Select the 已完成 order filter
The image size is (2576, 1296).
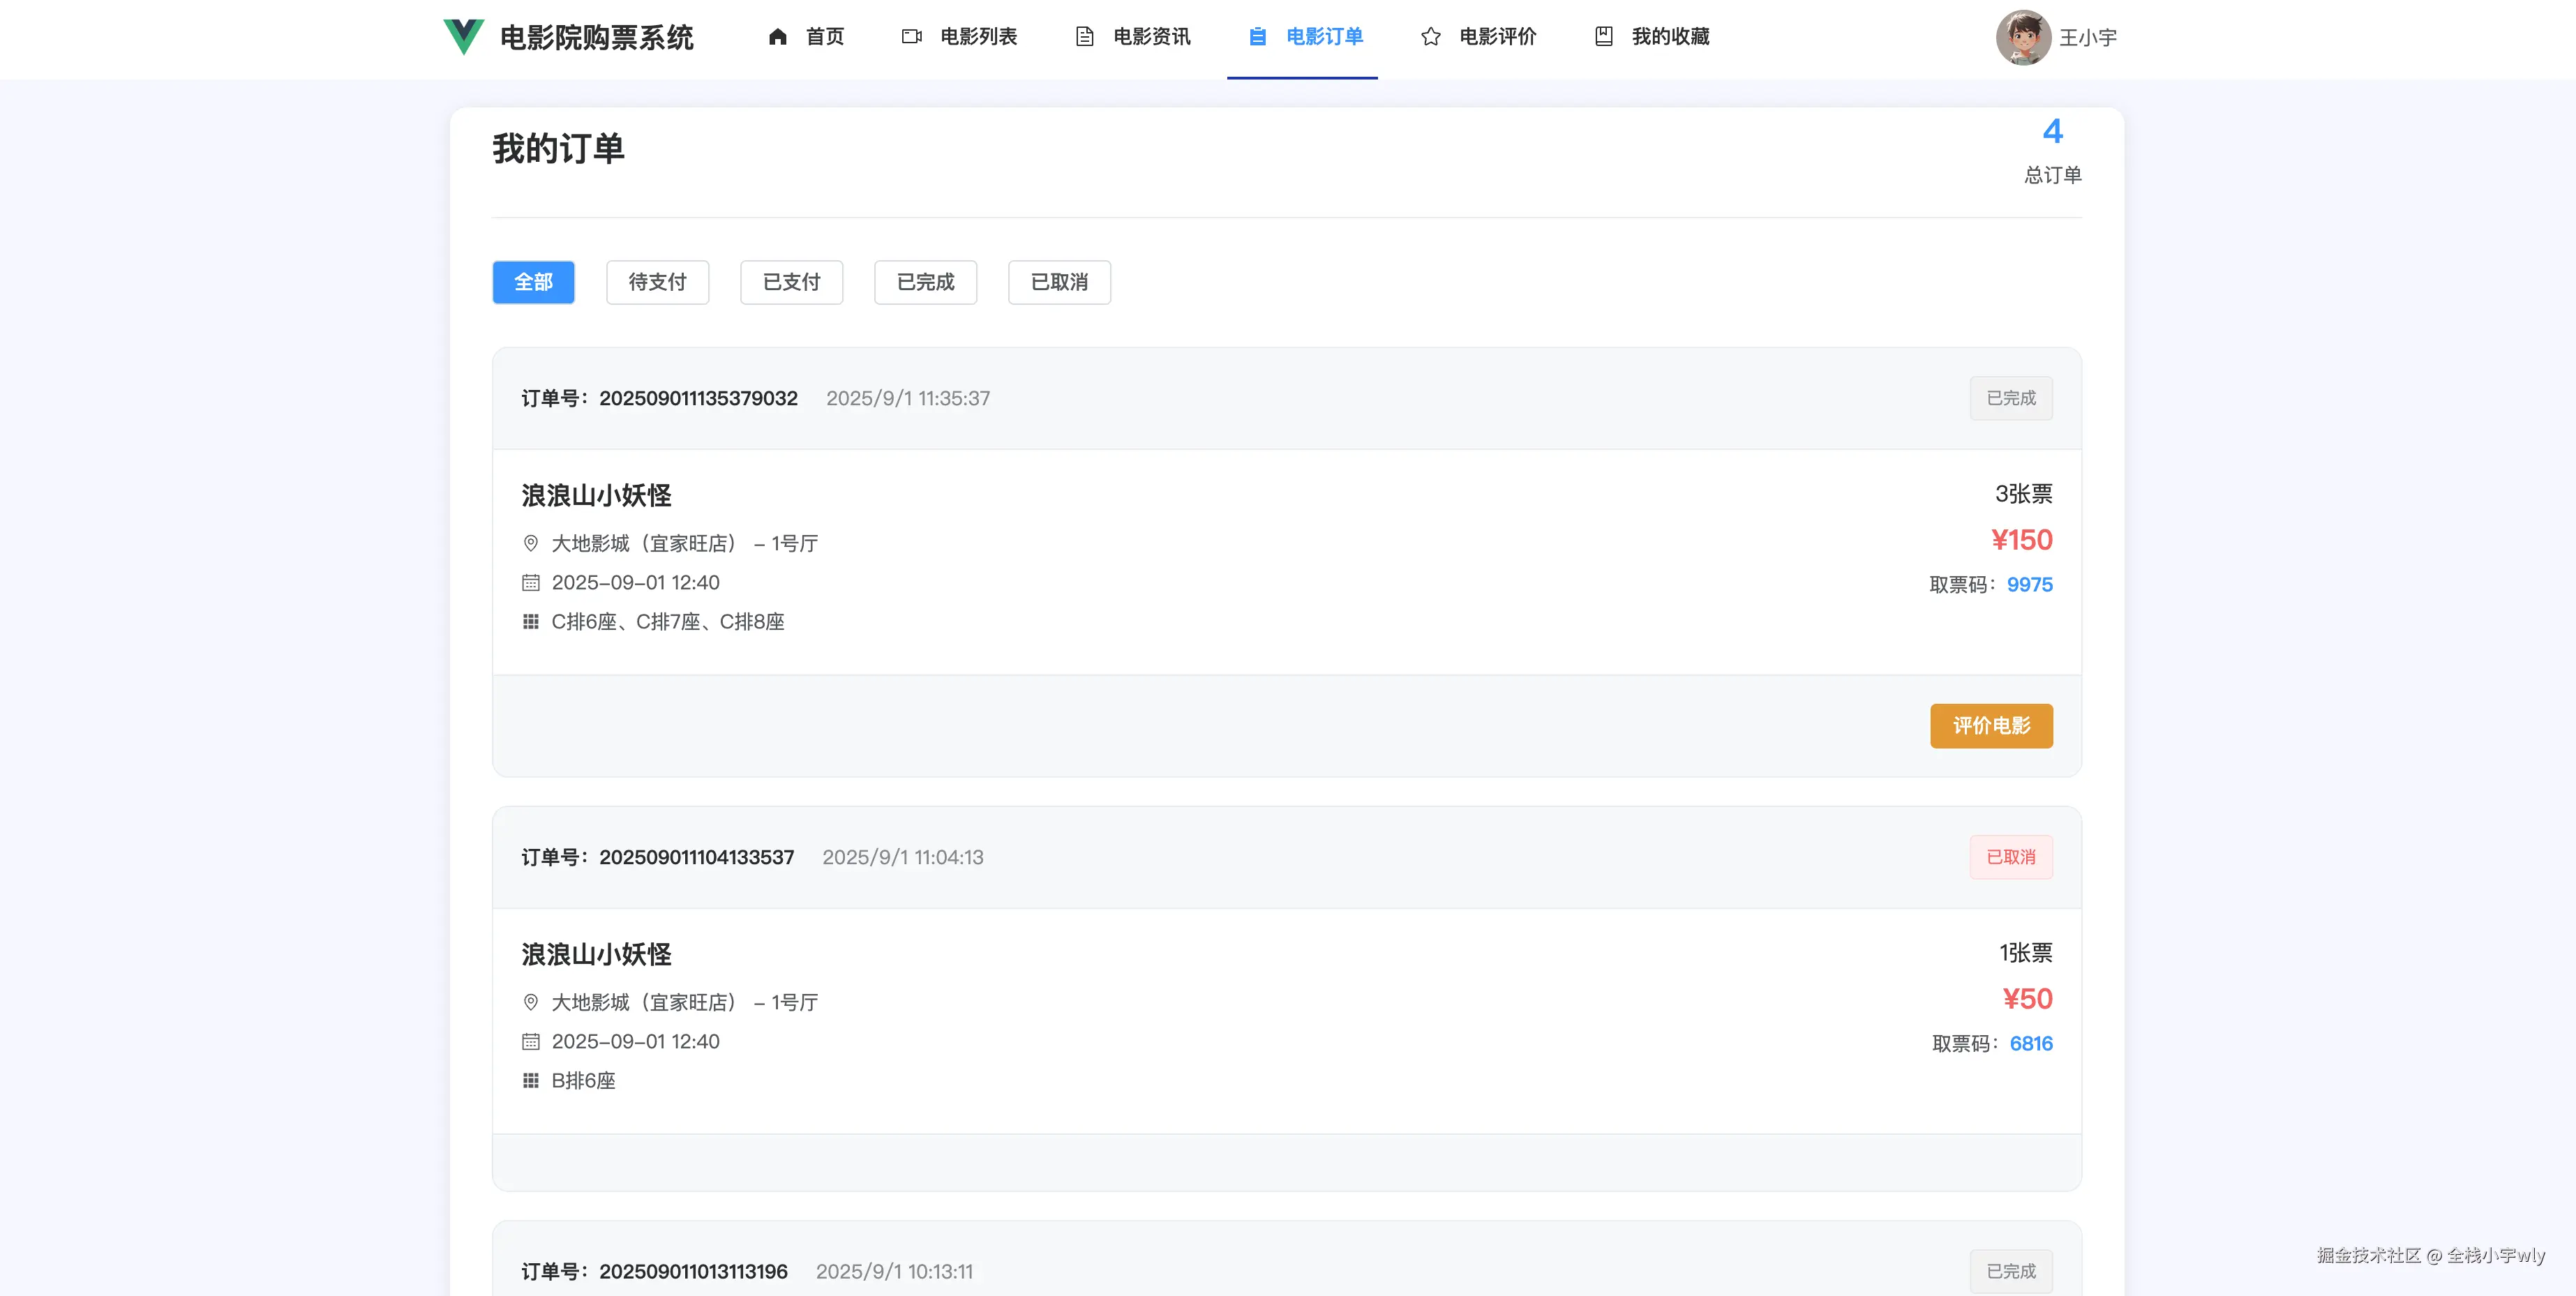click(x=925, y=282)
